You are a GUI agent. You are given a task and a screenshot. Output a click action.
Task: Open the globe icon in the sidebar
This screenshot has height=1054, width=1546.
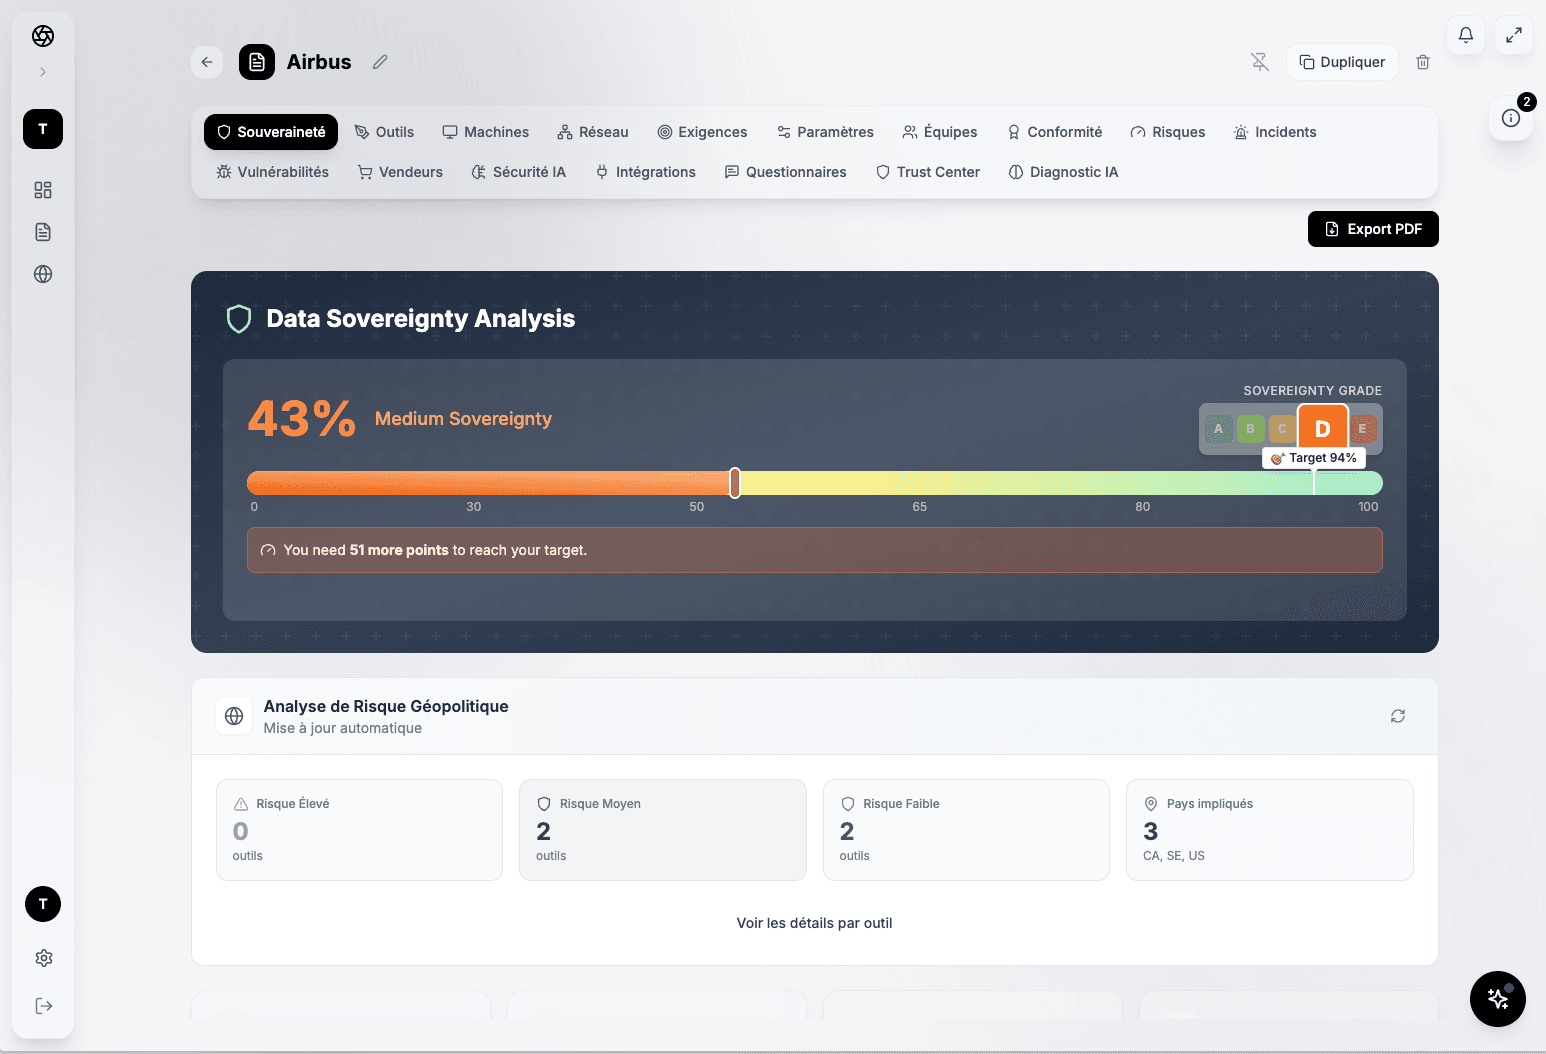point(43,273)
